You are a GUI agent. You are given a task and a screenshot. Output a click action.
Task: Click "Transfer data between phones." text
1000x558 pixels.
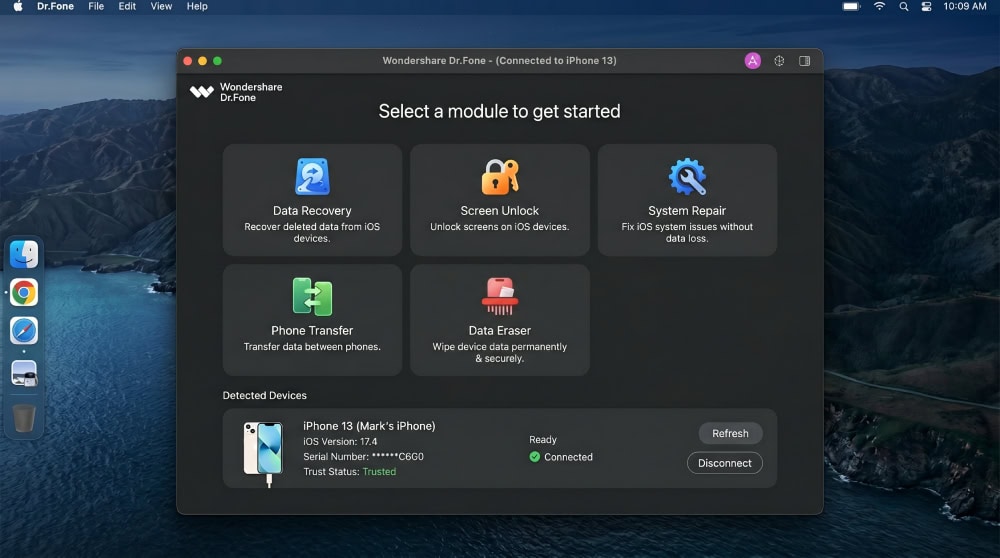pos(312,346)
